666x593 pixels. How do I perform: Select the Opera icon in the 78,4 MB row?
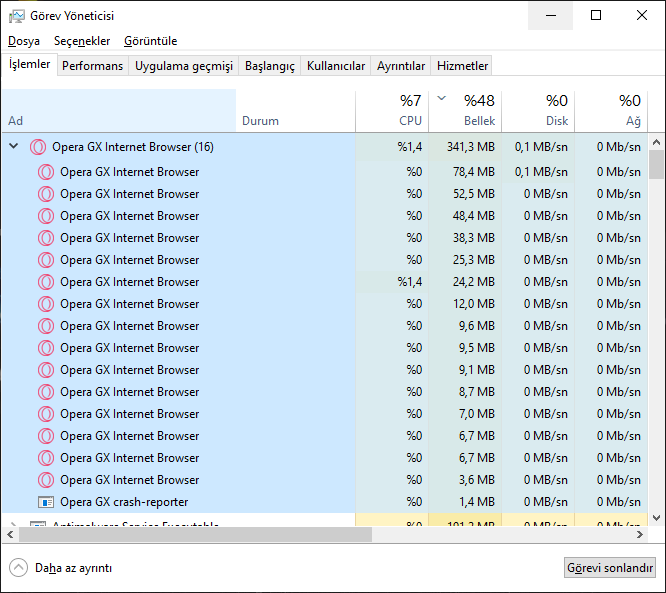pos(46,172)
